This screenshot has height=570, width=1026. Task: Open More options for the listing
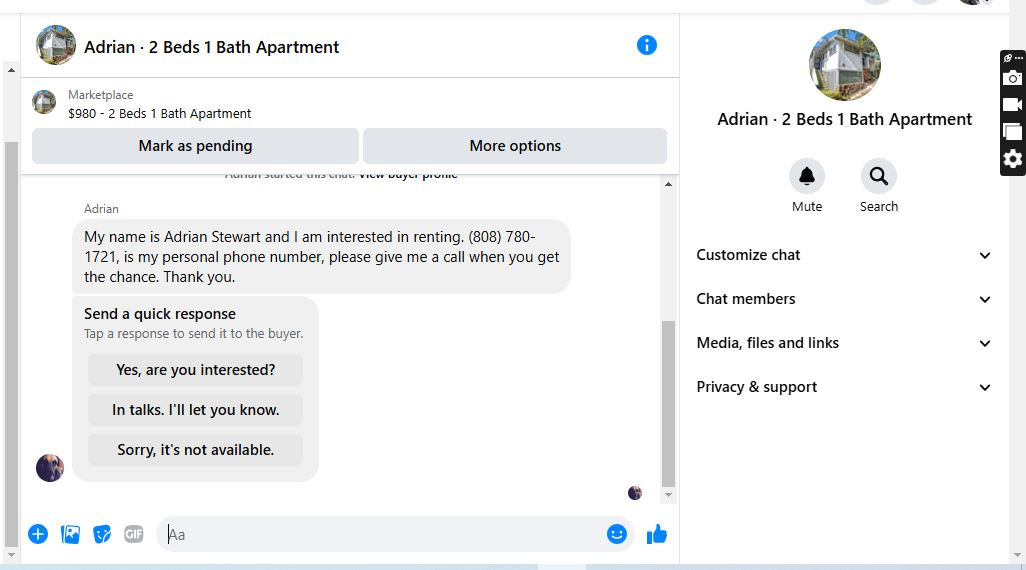(x=515, y=146)
